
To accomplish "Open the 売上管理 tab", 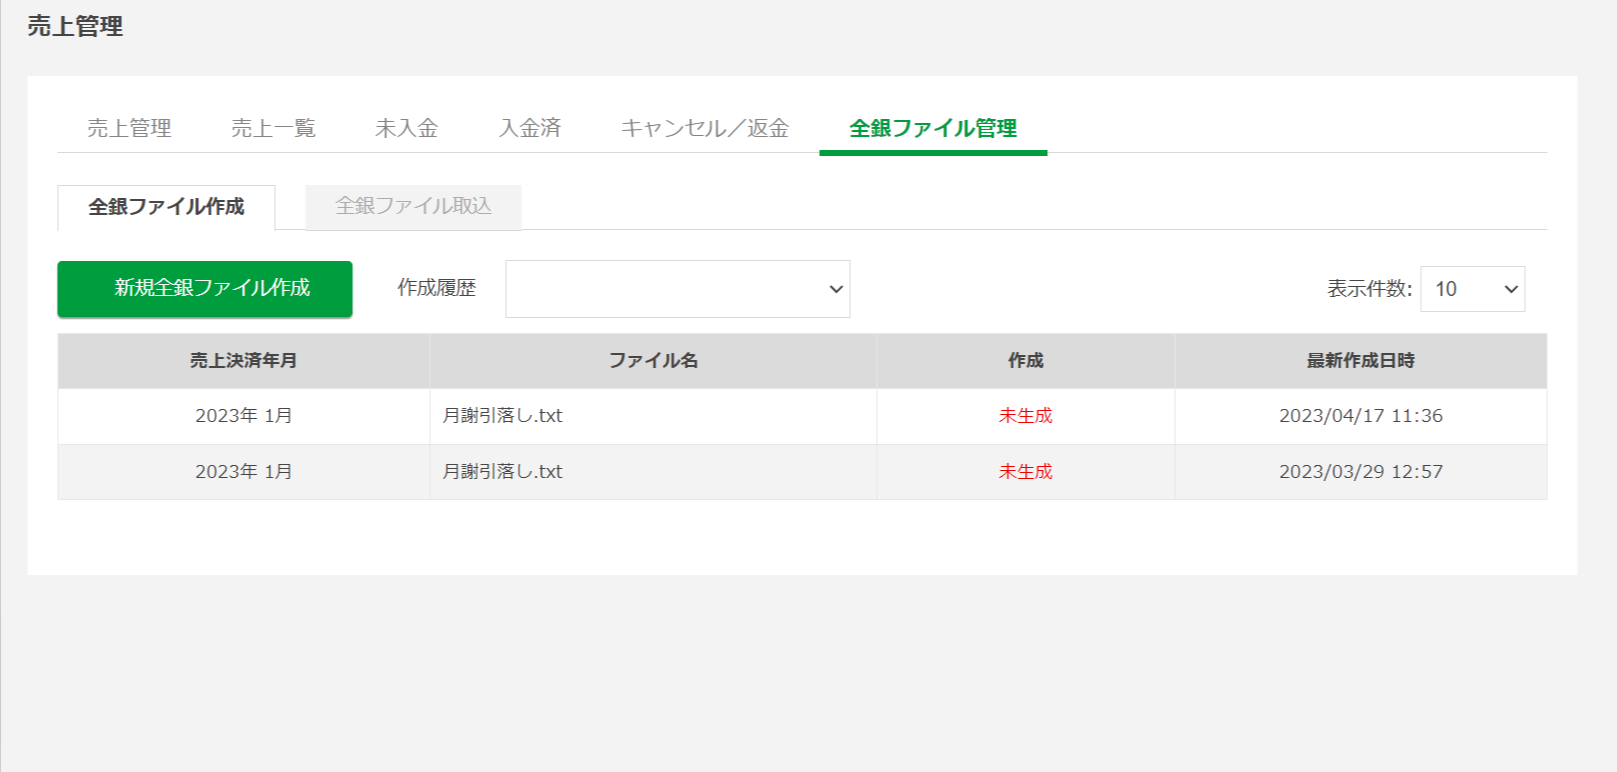I will tap(129, 128).
